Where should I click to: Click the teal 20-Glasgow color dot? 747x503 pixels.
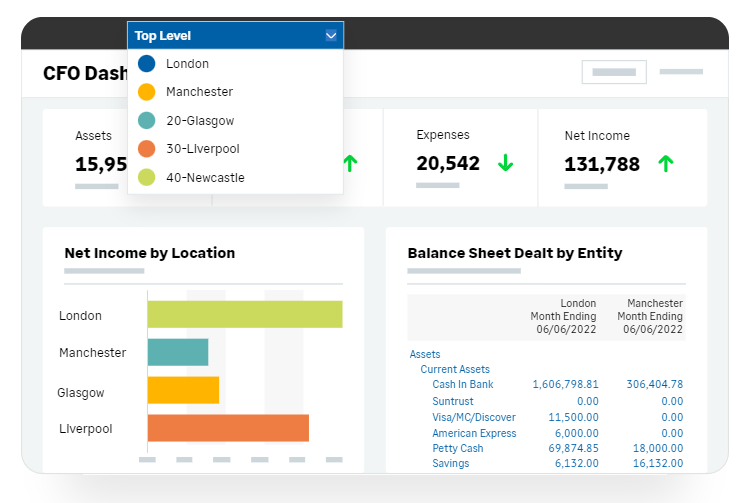[147, 120]
